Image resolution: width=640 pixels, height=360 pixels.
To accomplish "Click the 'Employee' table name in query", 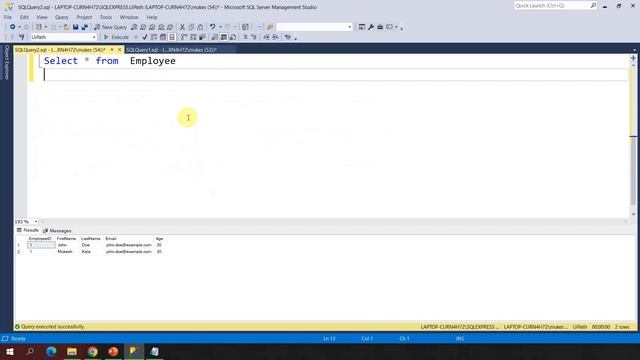I will click(x=153, y=61).
